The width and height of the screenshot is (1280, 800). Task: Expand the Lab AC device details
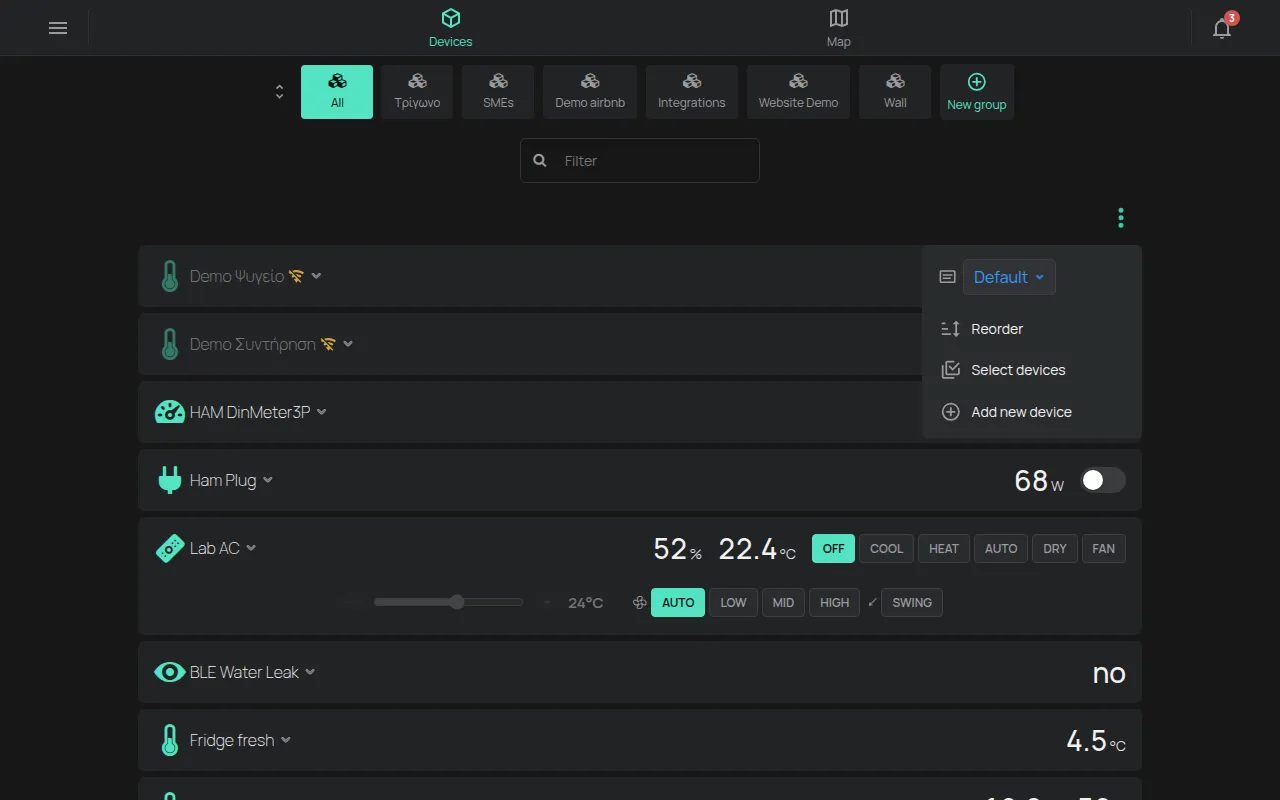pos(251,548)
